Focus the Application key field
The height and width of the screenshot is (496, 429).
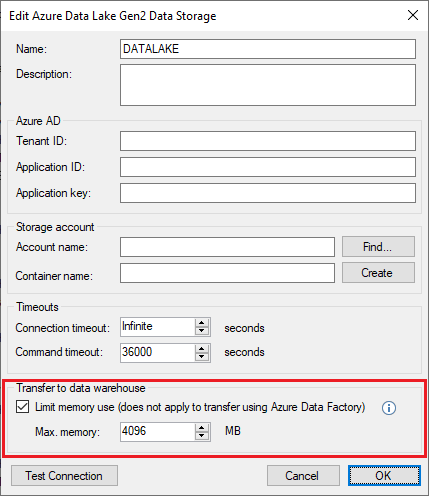[x=268, y=193]
